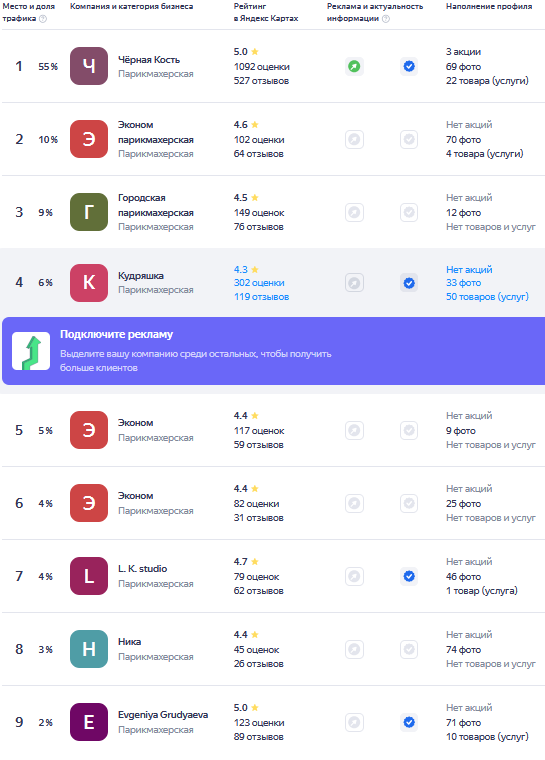
Task: Open the green Городская парикмахерская logo
Action: tap(89, 212)
